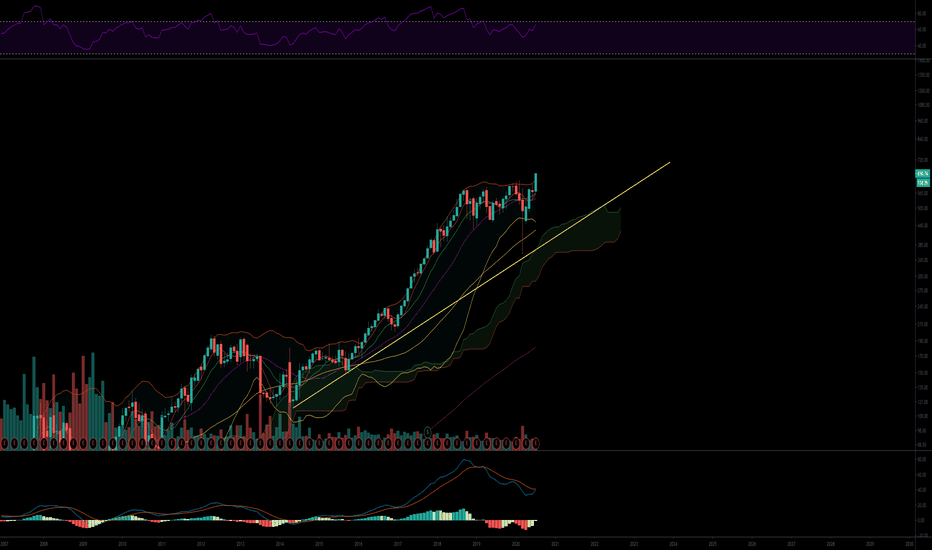Click the upper teal current price label
Viewport: 932px width, 550px height.
click(922, 174)
